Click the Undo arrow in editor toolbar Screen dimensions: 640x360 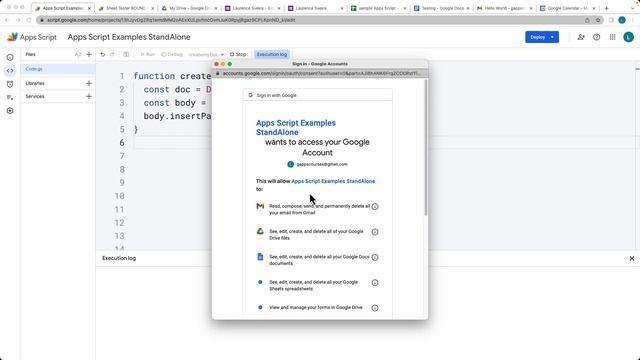tap(102, 54)
